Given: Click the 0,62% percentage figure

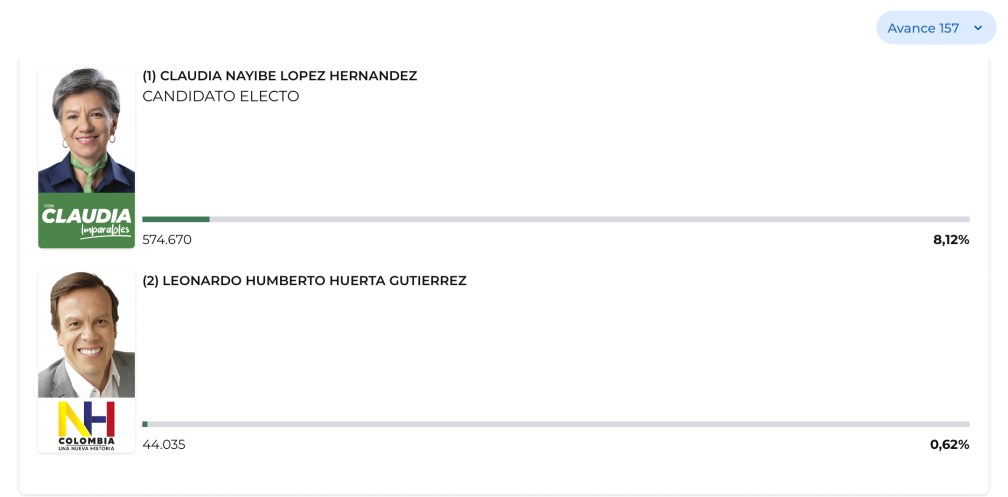Looking at the screenshot, I should [949, 445].
